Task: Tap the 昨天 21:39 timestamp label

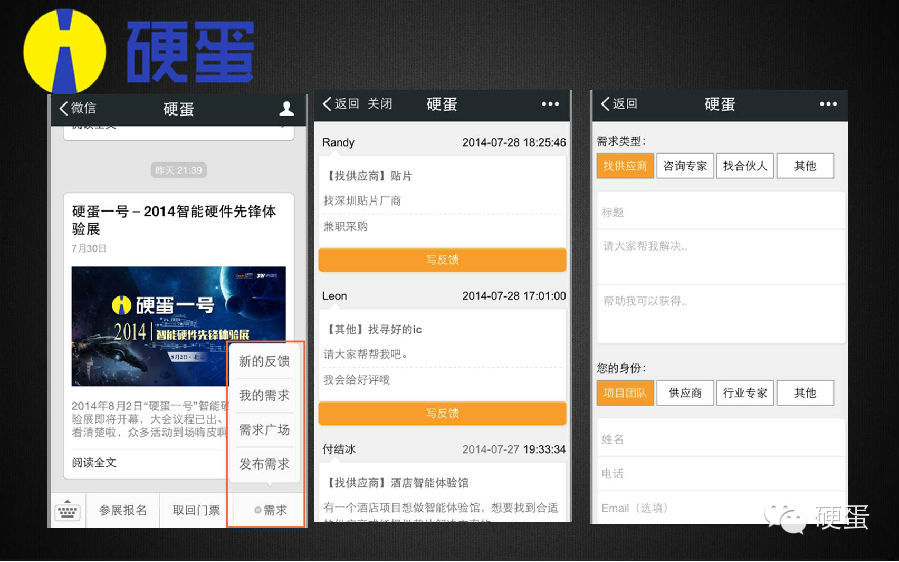Action: tap(179, 170)
